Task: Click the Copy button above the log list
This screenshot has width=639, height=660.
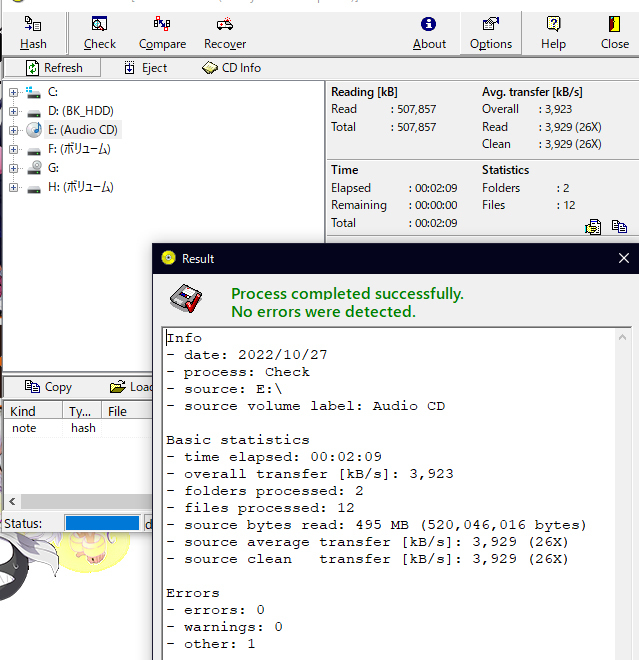Action: click(47, 387)
